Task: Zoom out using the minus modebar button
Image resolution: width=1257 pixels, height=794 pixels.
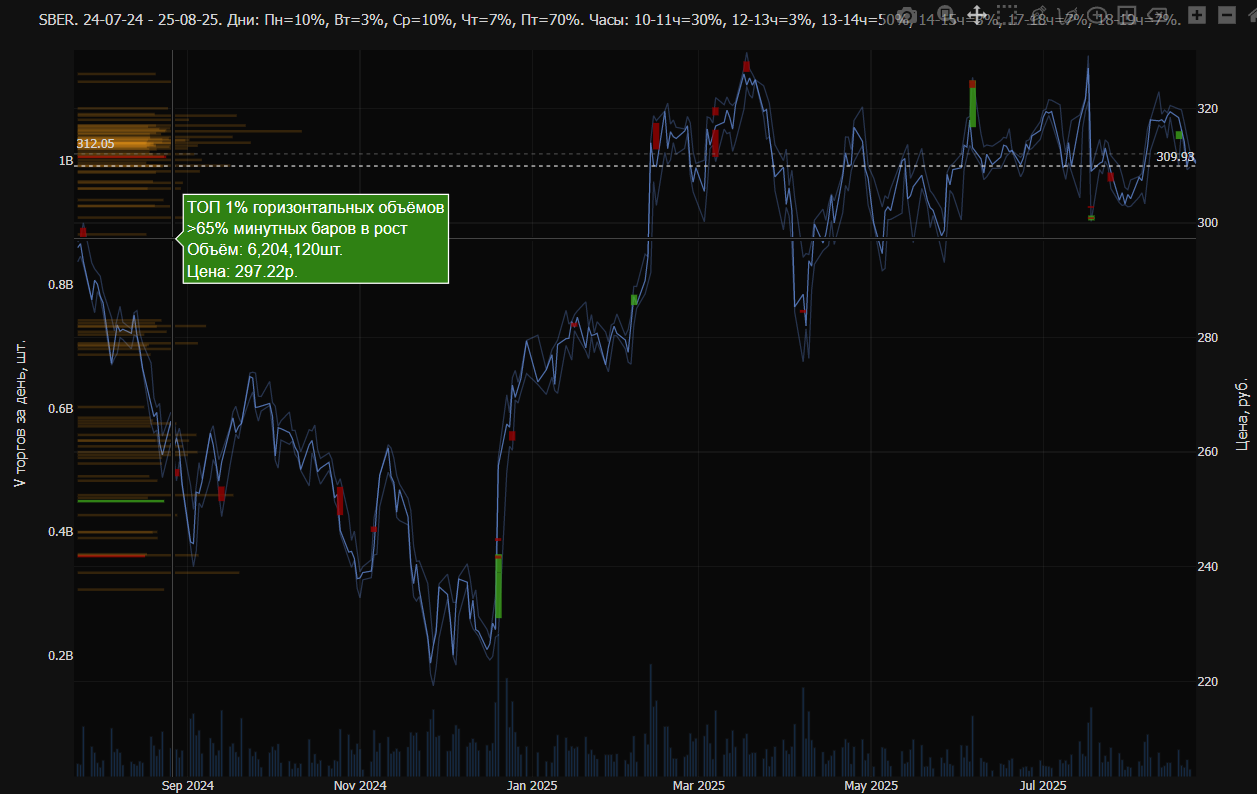Action: [1226, 15]
